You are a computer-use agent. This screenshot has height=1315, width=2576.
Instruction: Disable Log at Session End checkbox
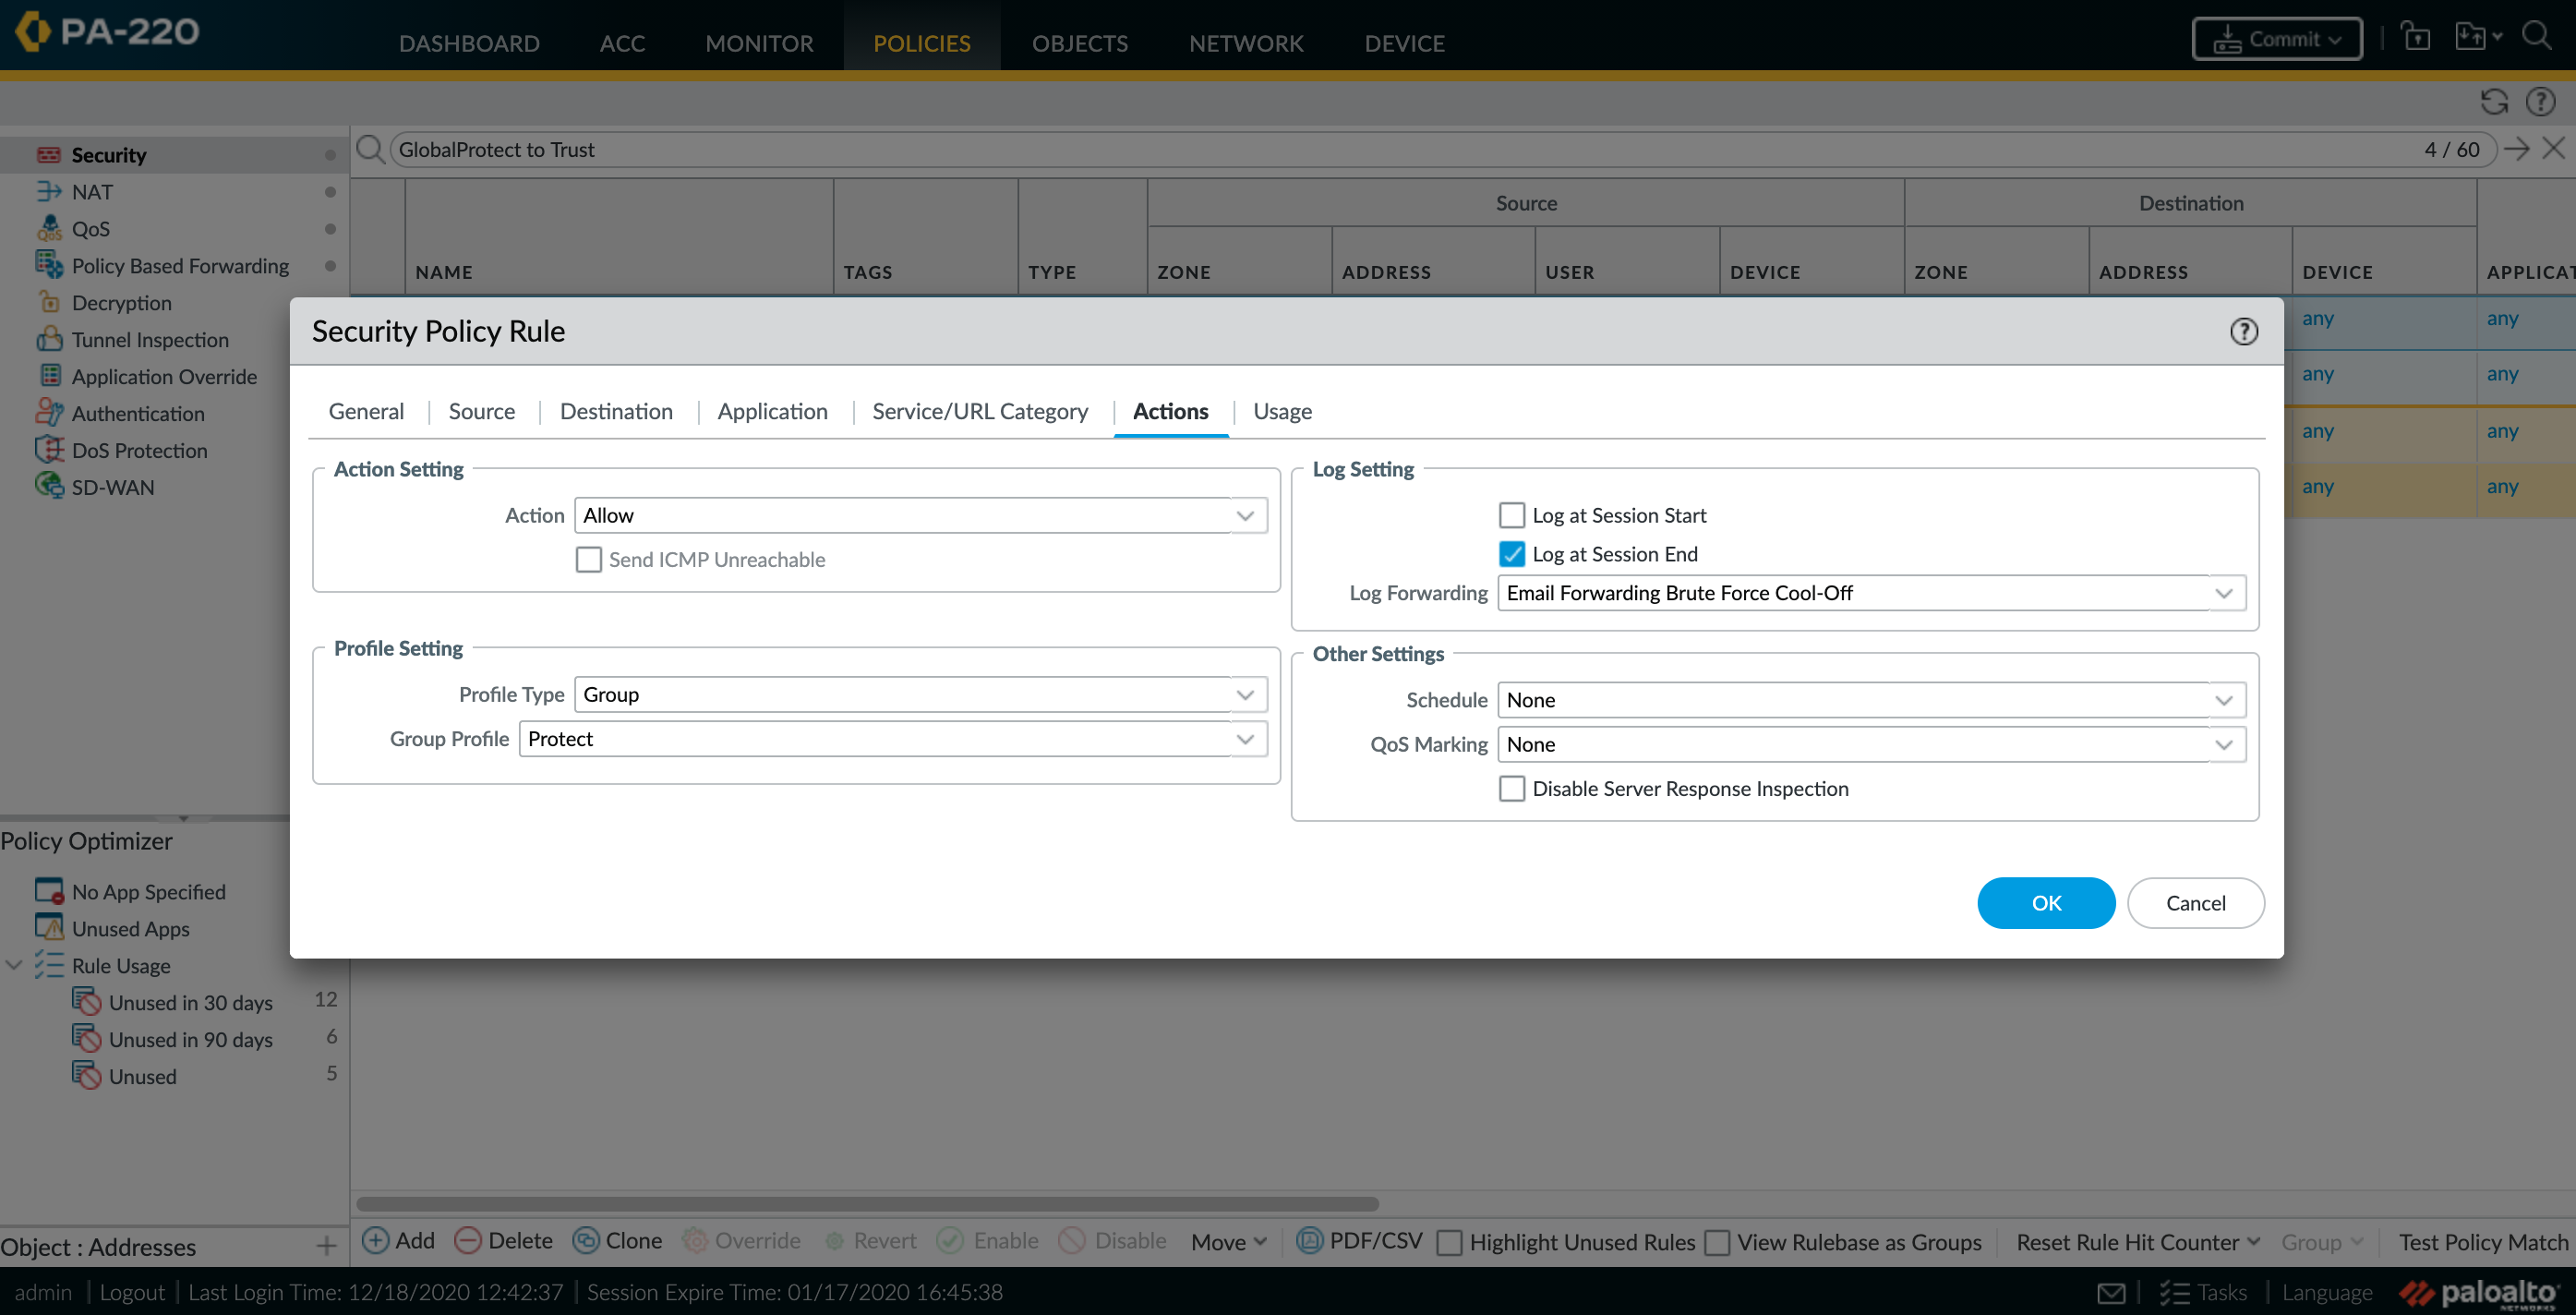[x=1511, y=553]
